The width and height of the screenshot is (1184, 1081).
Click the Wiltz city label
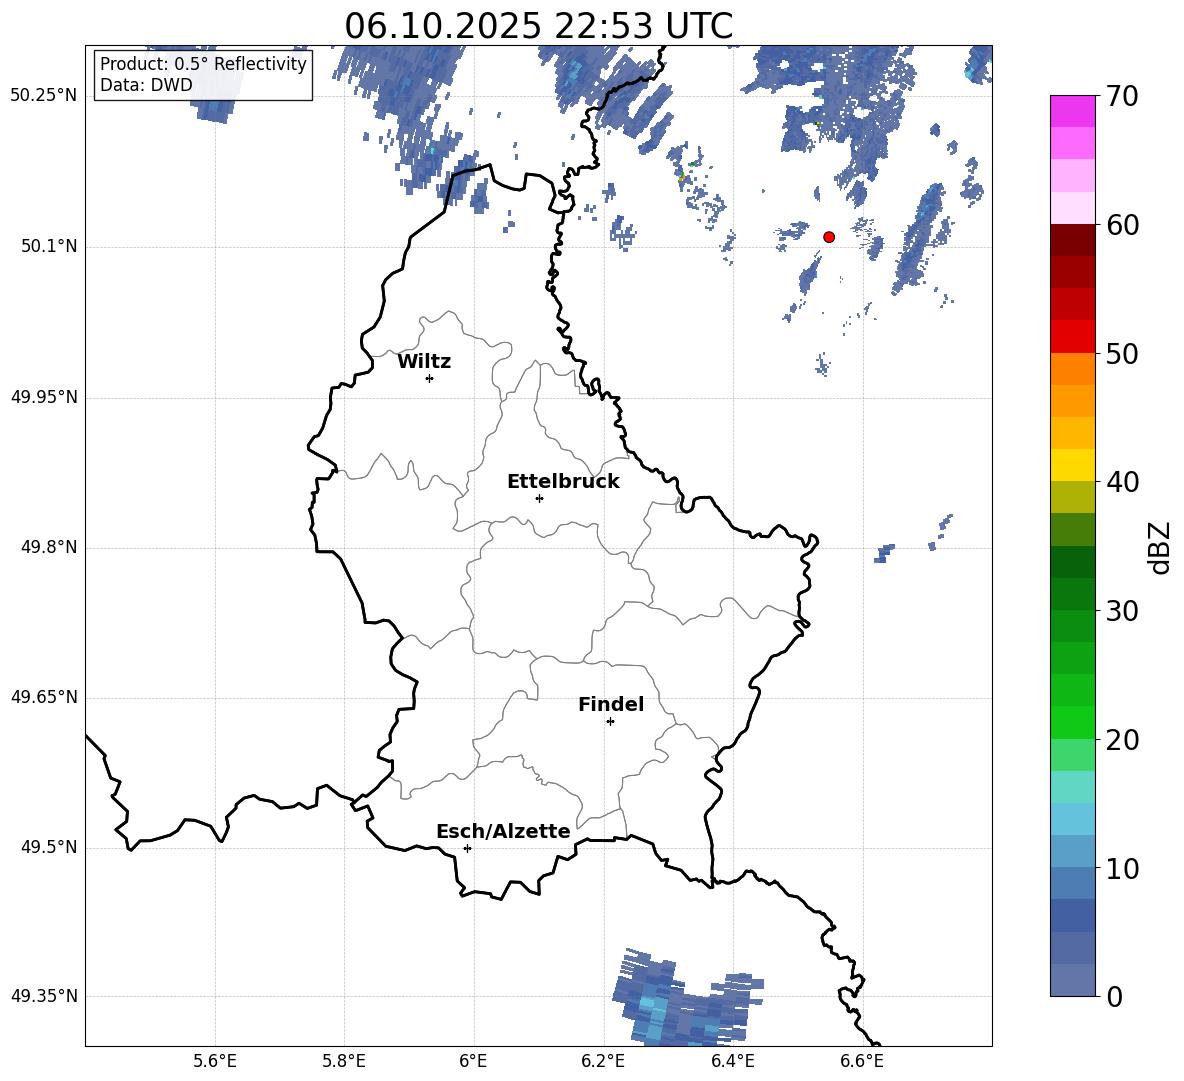click(x=424, y=362)
